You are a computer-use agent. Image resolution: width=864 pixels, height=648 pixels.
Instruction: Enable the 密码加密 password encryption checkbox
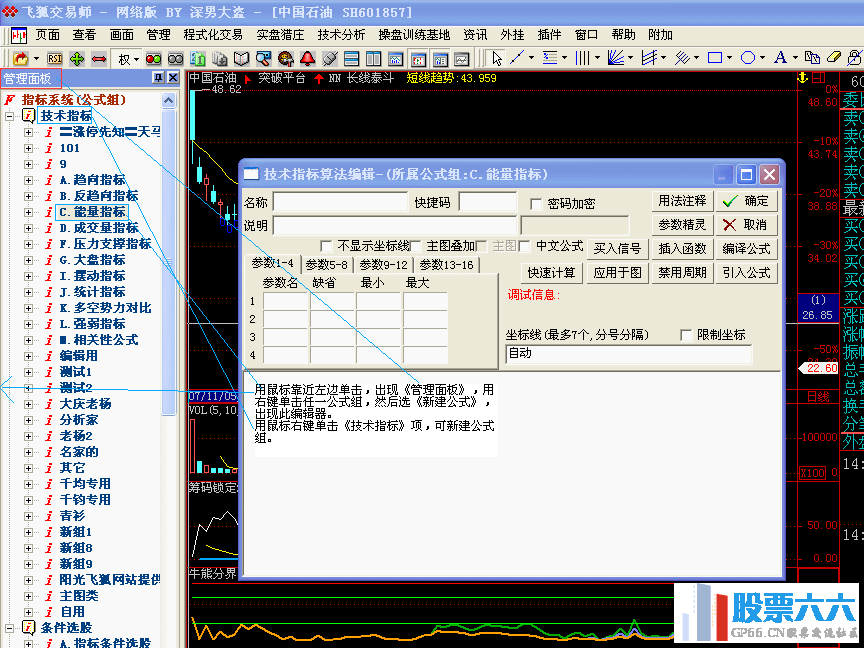(535, 204)
